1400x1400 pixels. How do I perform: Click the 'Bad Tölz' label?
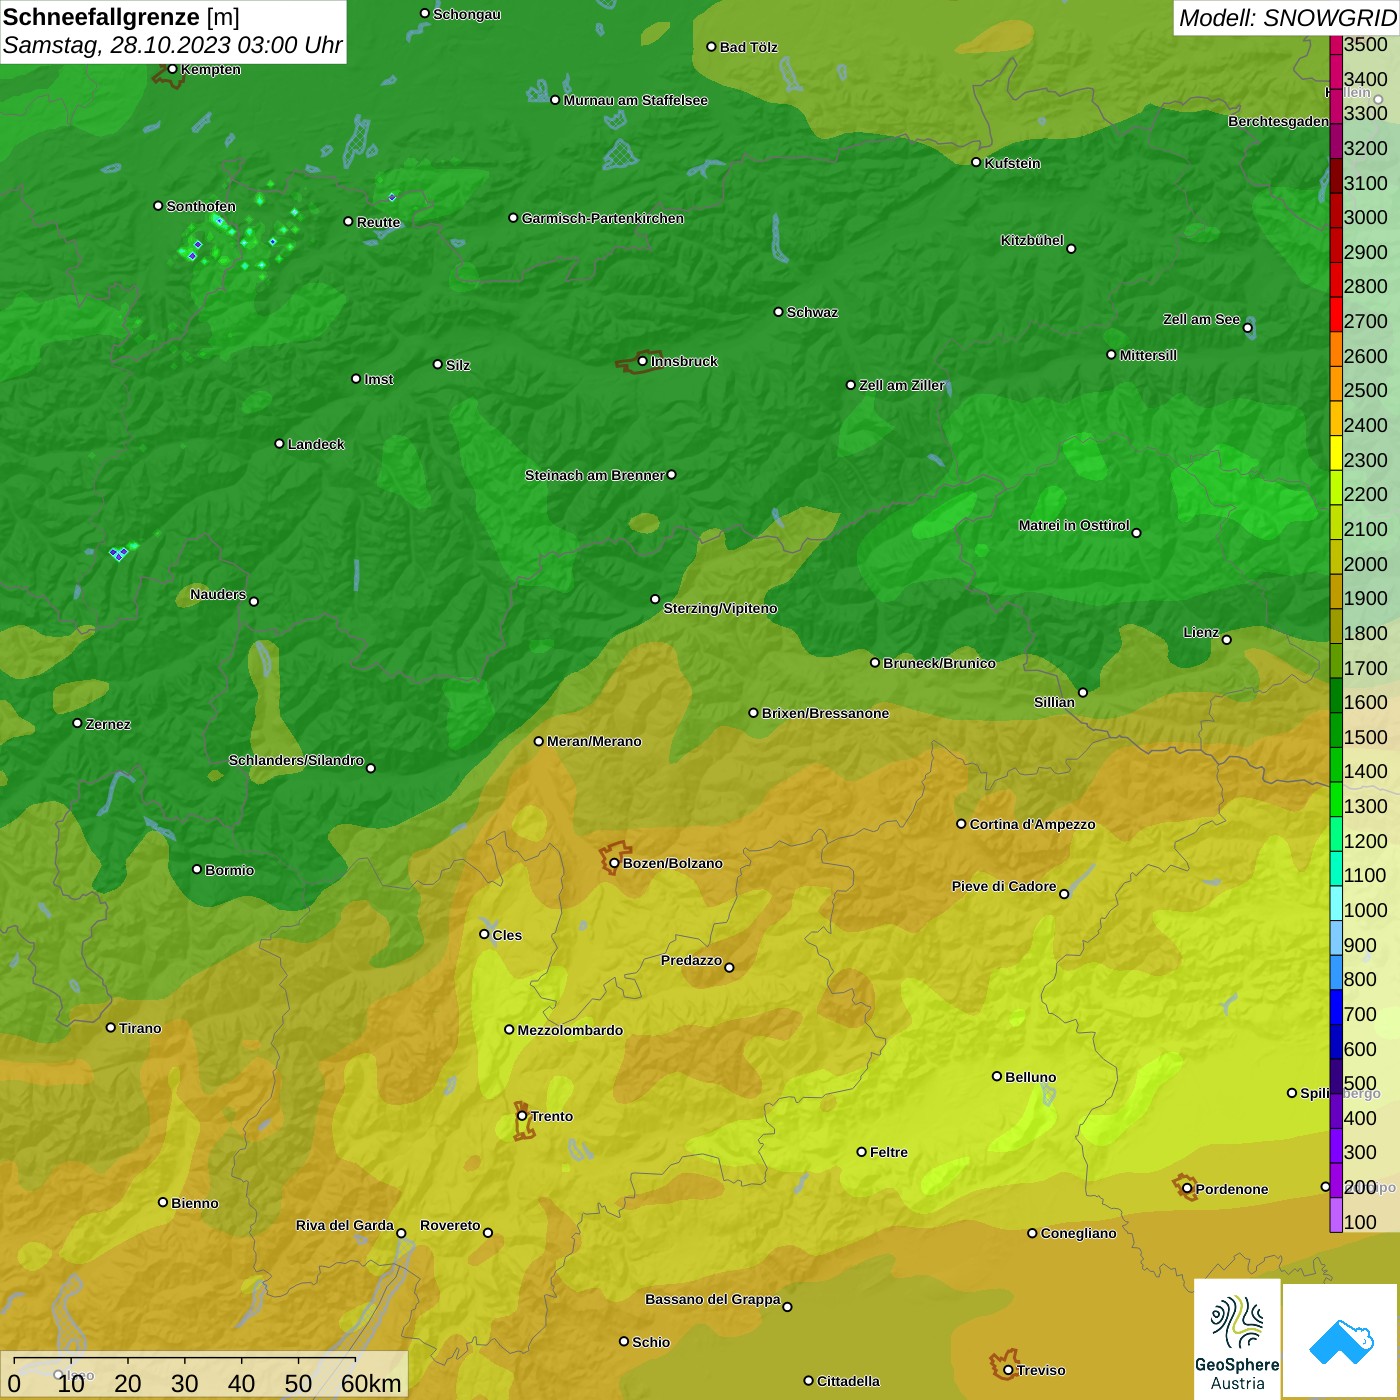tap(748, 47)
